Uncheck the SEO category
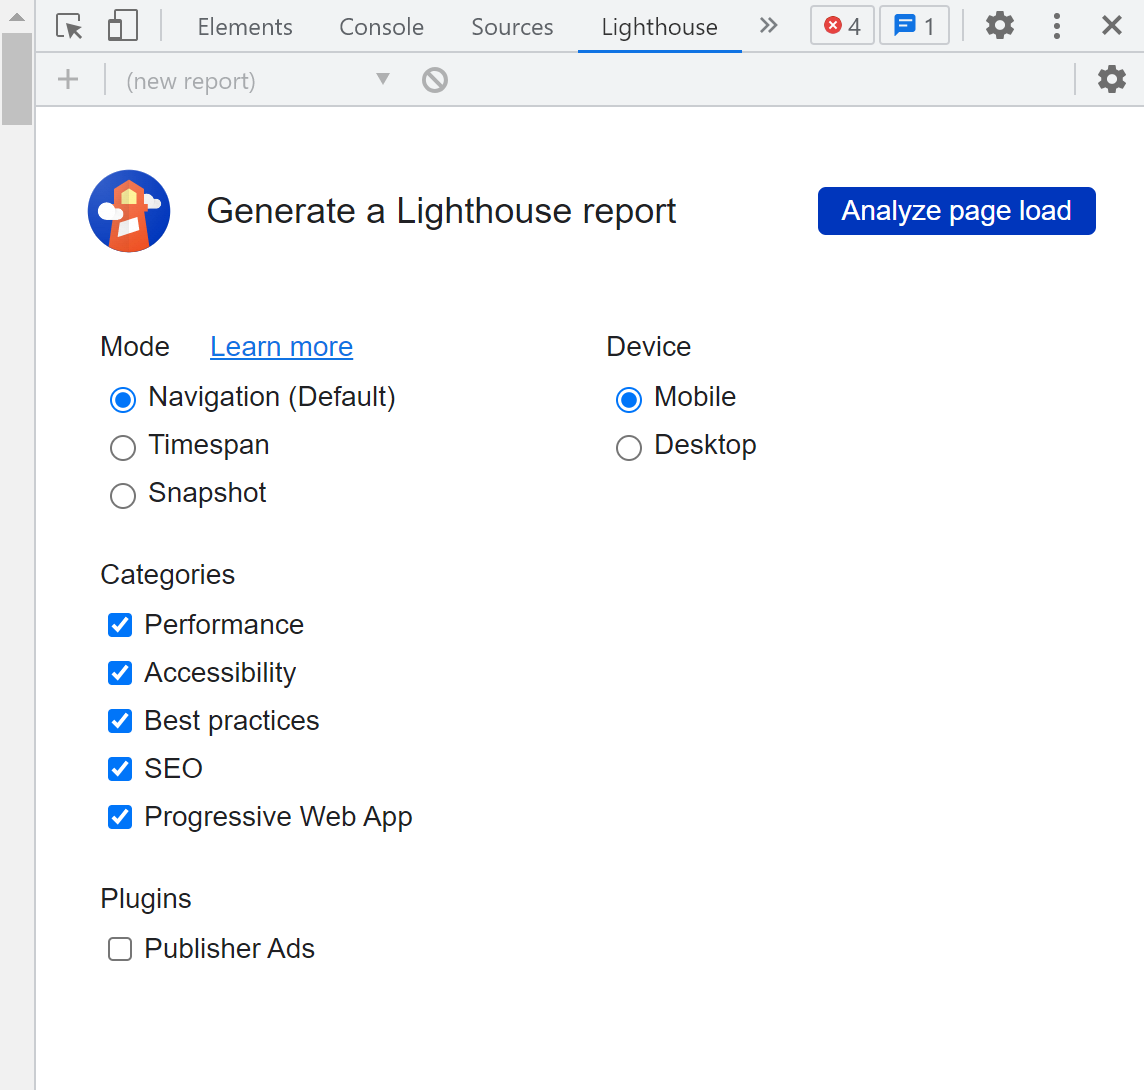Viewport: 1144px width, 1090px height. tap(120, 769)
